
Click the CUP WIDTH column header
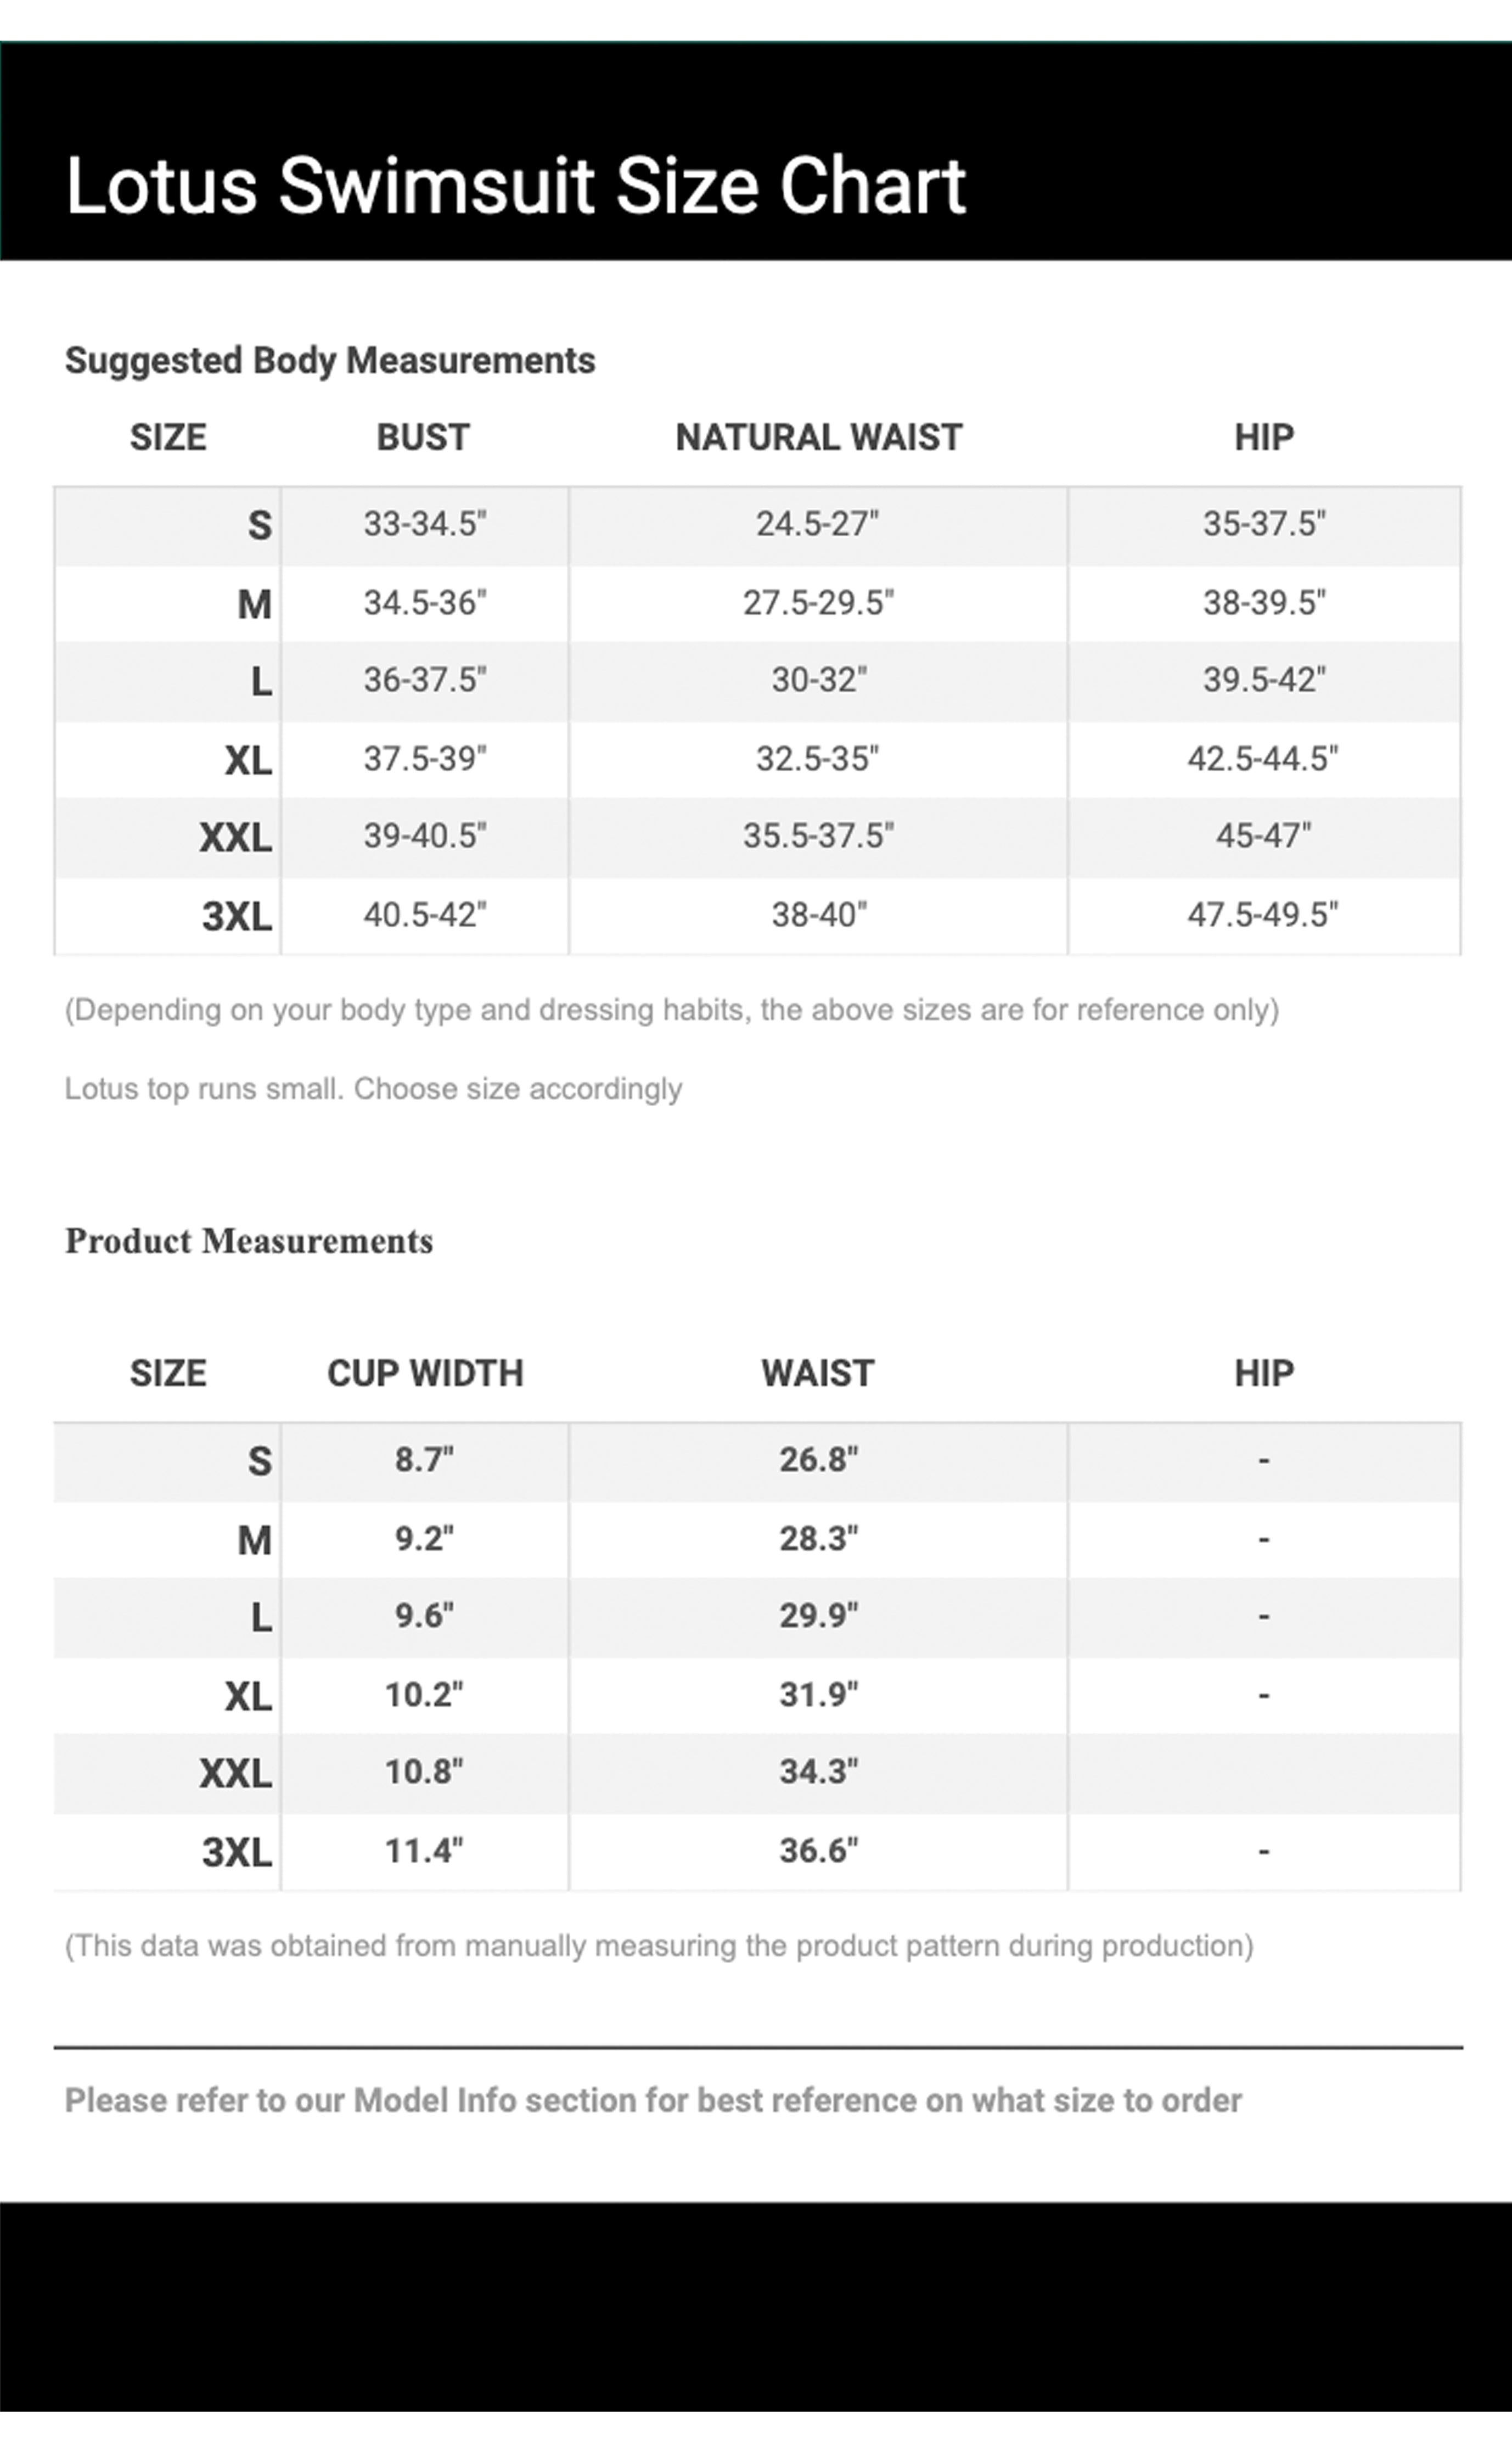coord(425,1373)
